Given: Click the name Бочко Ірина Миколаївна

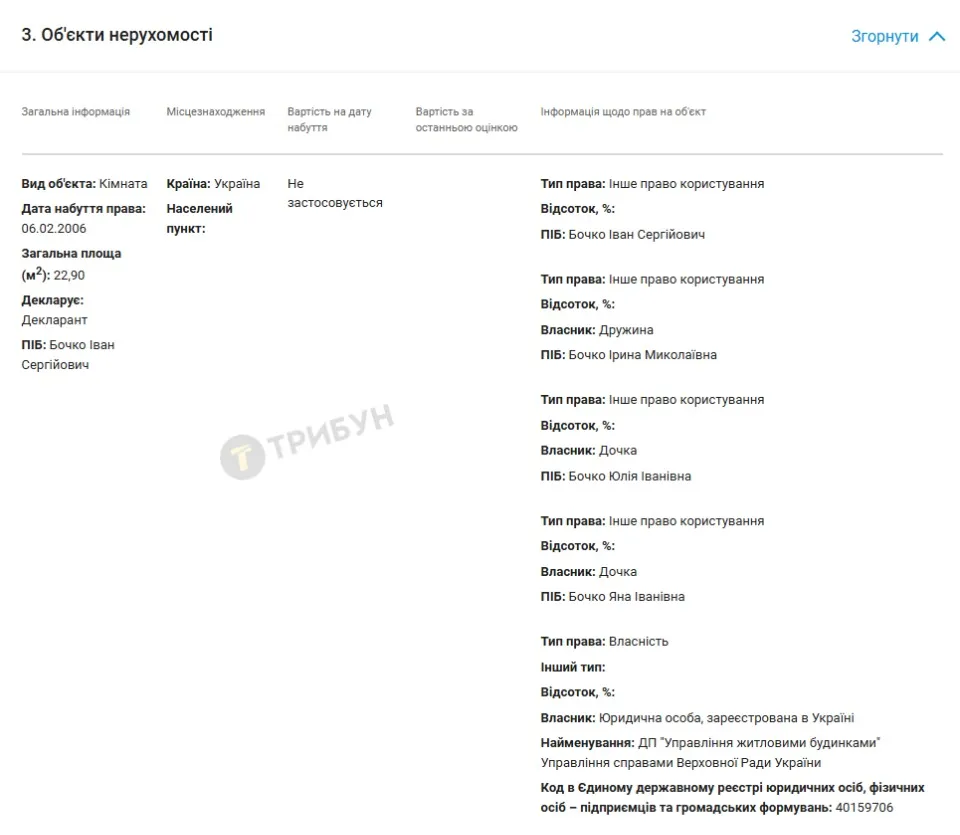Looking at the screenshot, I should click(643, 355).
